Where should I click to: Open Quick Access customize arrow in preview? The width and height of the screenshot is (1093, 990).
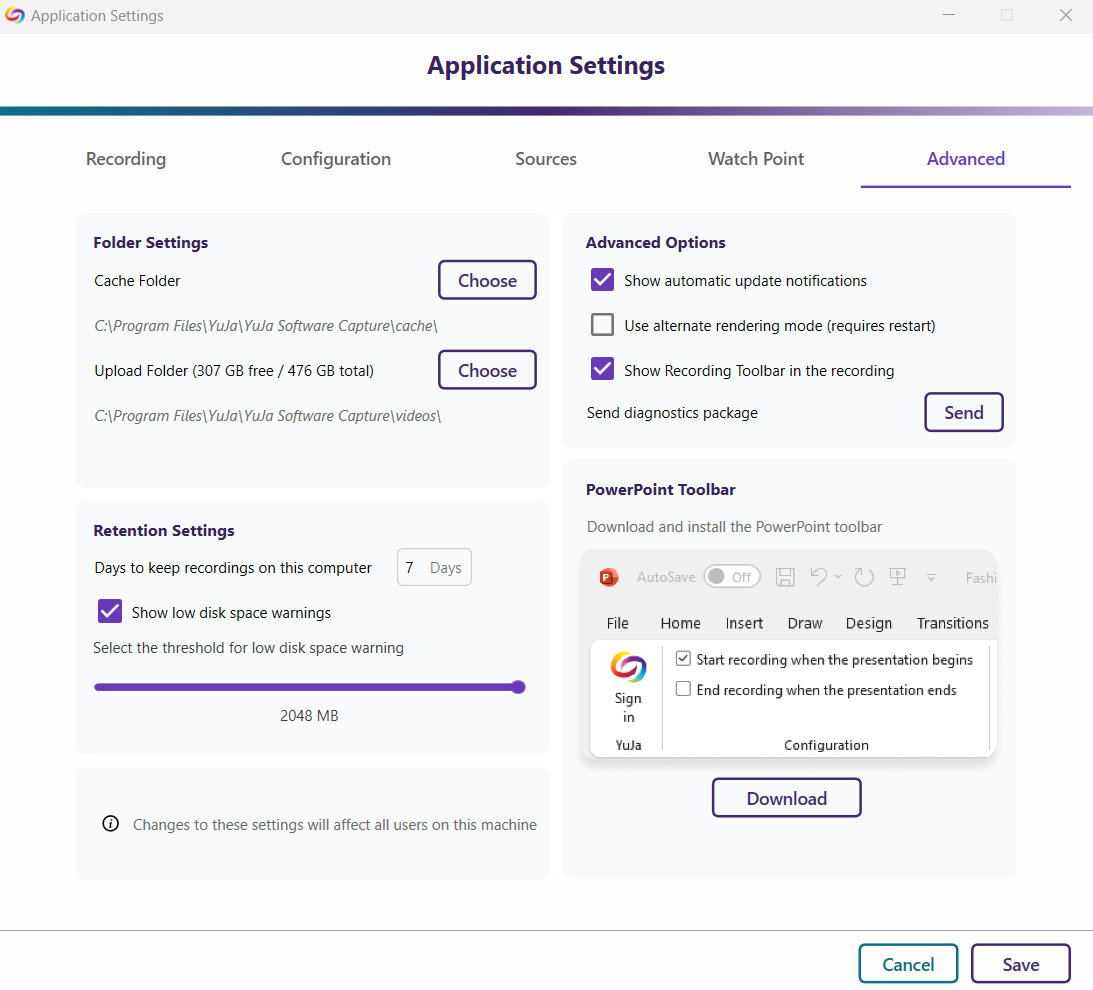pos(931,577)
